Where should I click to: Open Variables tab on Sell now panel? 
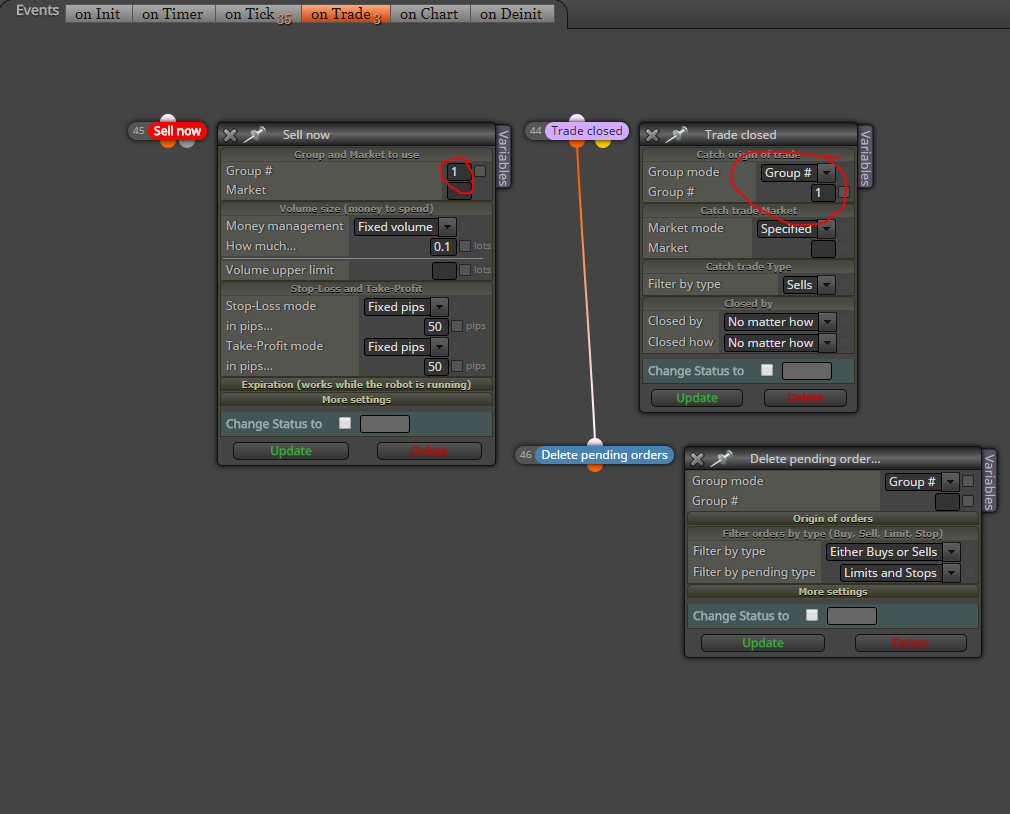tap(504, 157)
